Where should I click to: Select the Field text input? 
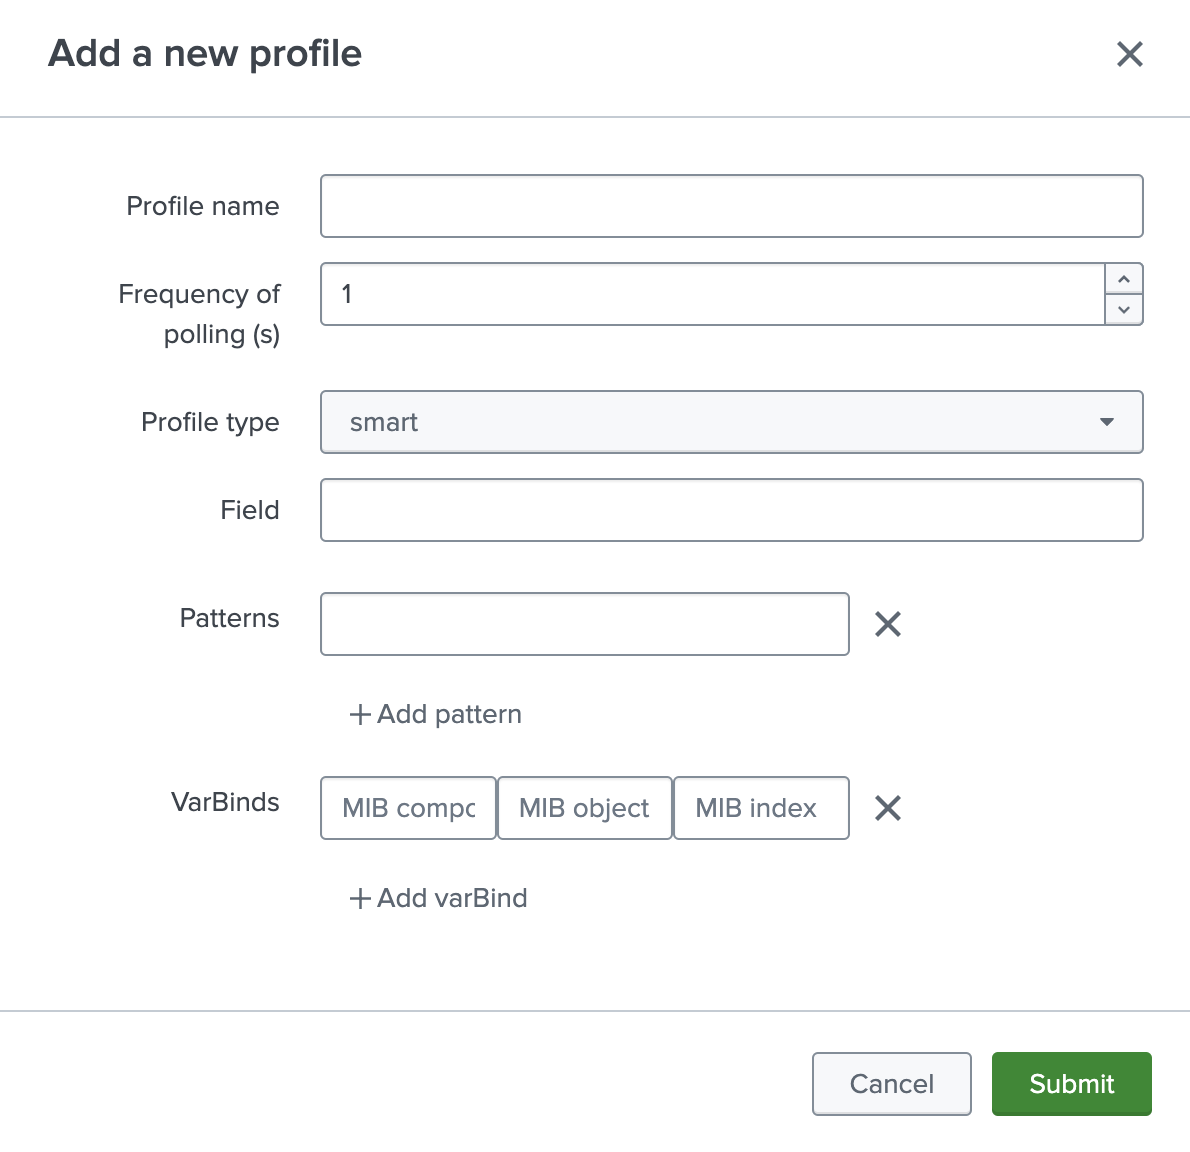(731, 510)
